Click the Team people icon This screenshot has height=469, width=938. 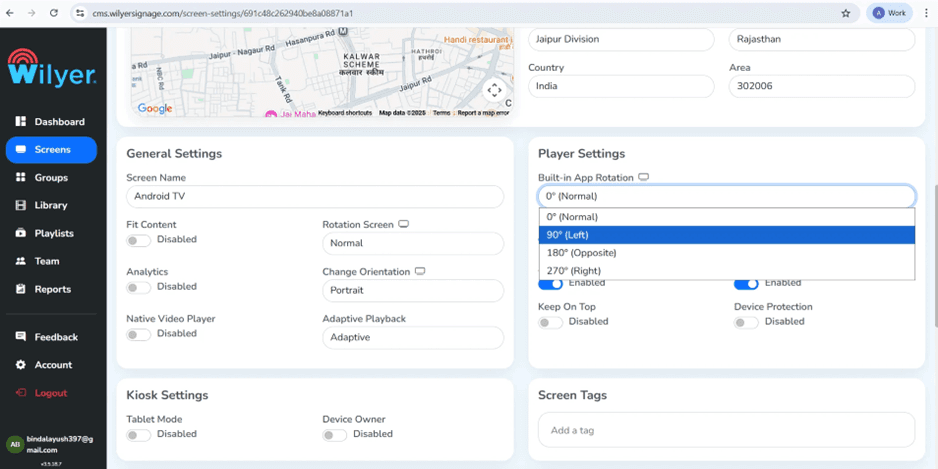21,261
